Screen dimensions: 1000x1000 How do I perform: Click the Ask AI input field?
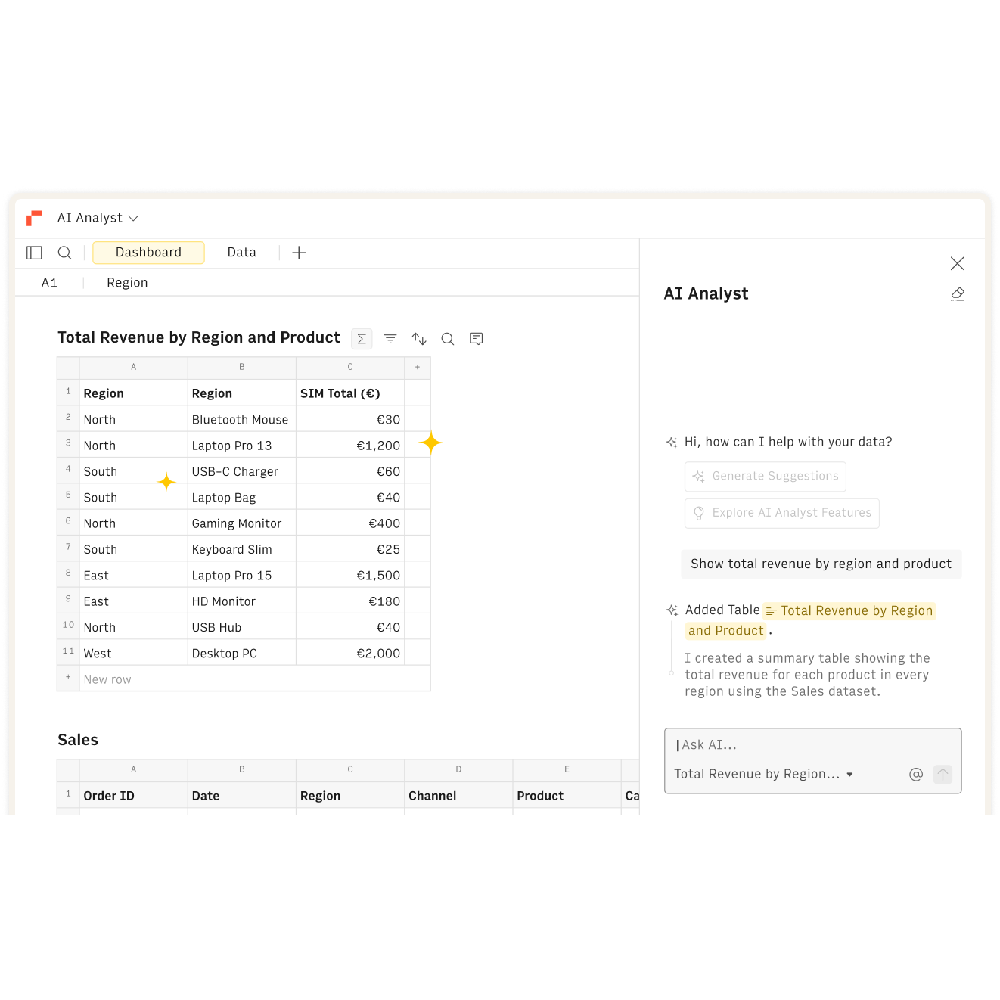(x=812, y=745)
